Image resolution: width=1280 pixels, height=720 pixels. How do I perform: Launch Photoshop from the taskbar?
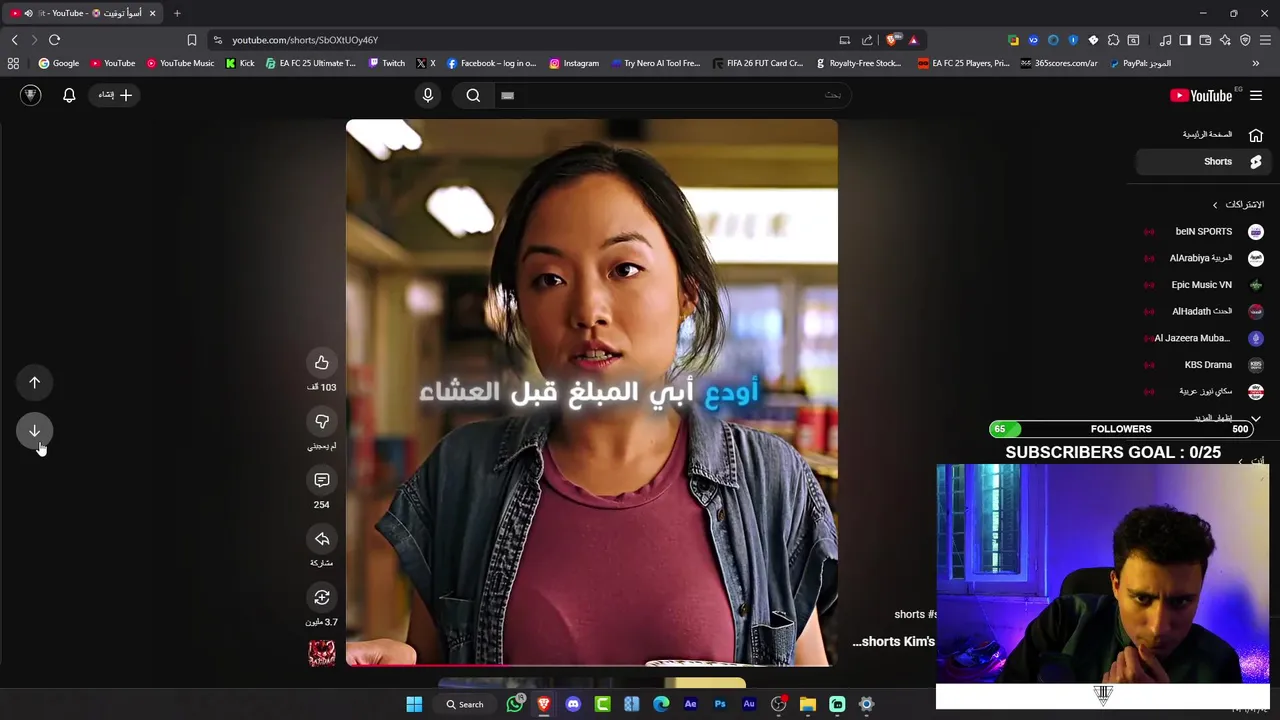[x=720, y=704]
